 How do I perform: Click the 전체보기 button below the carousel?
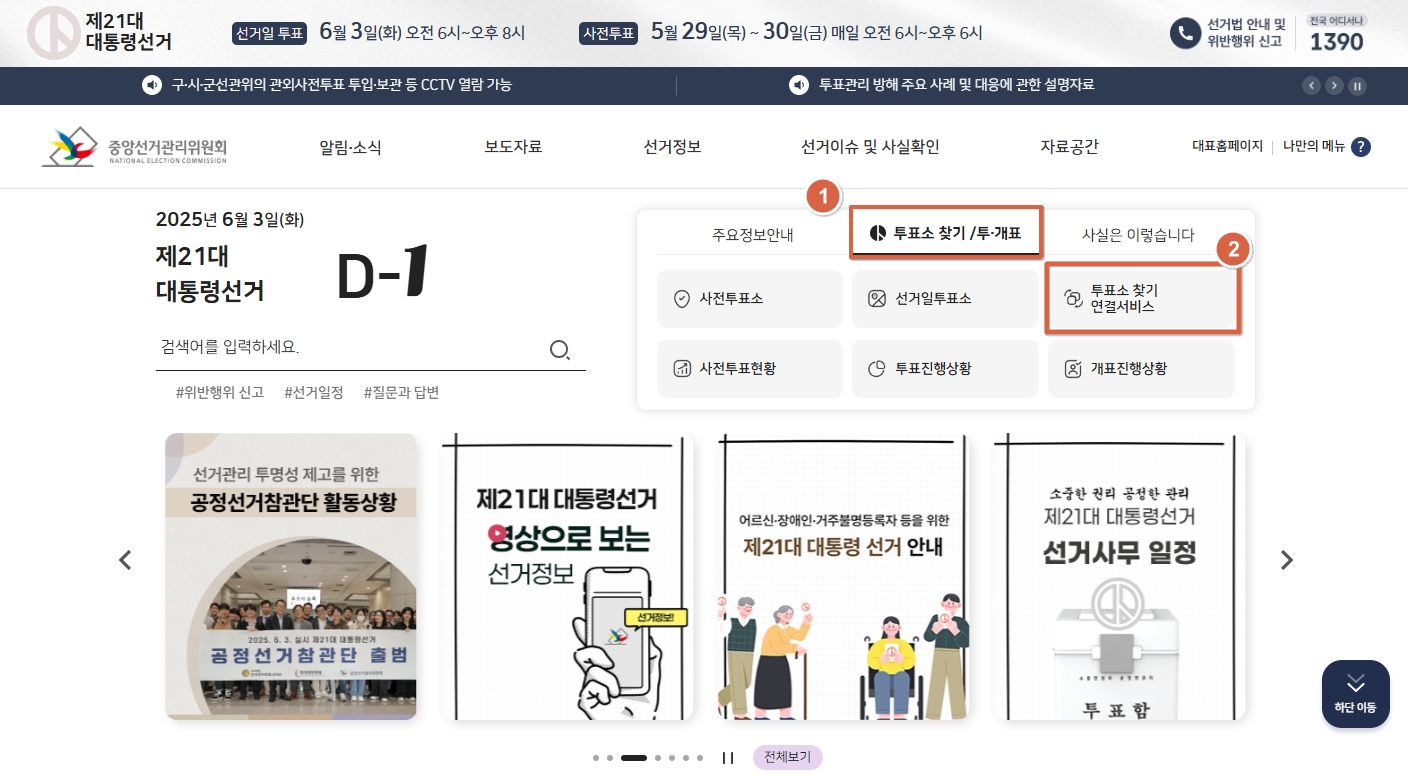point(787,757)
